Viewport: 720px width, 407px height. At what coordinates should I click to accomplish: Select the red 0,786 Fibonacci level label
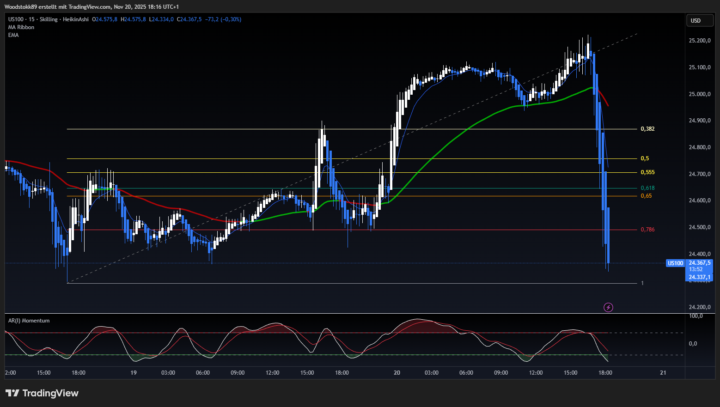tap(647, 230)
